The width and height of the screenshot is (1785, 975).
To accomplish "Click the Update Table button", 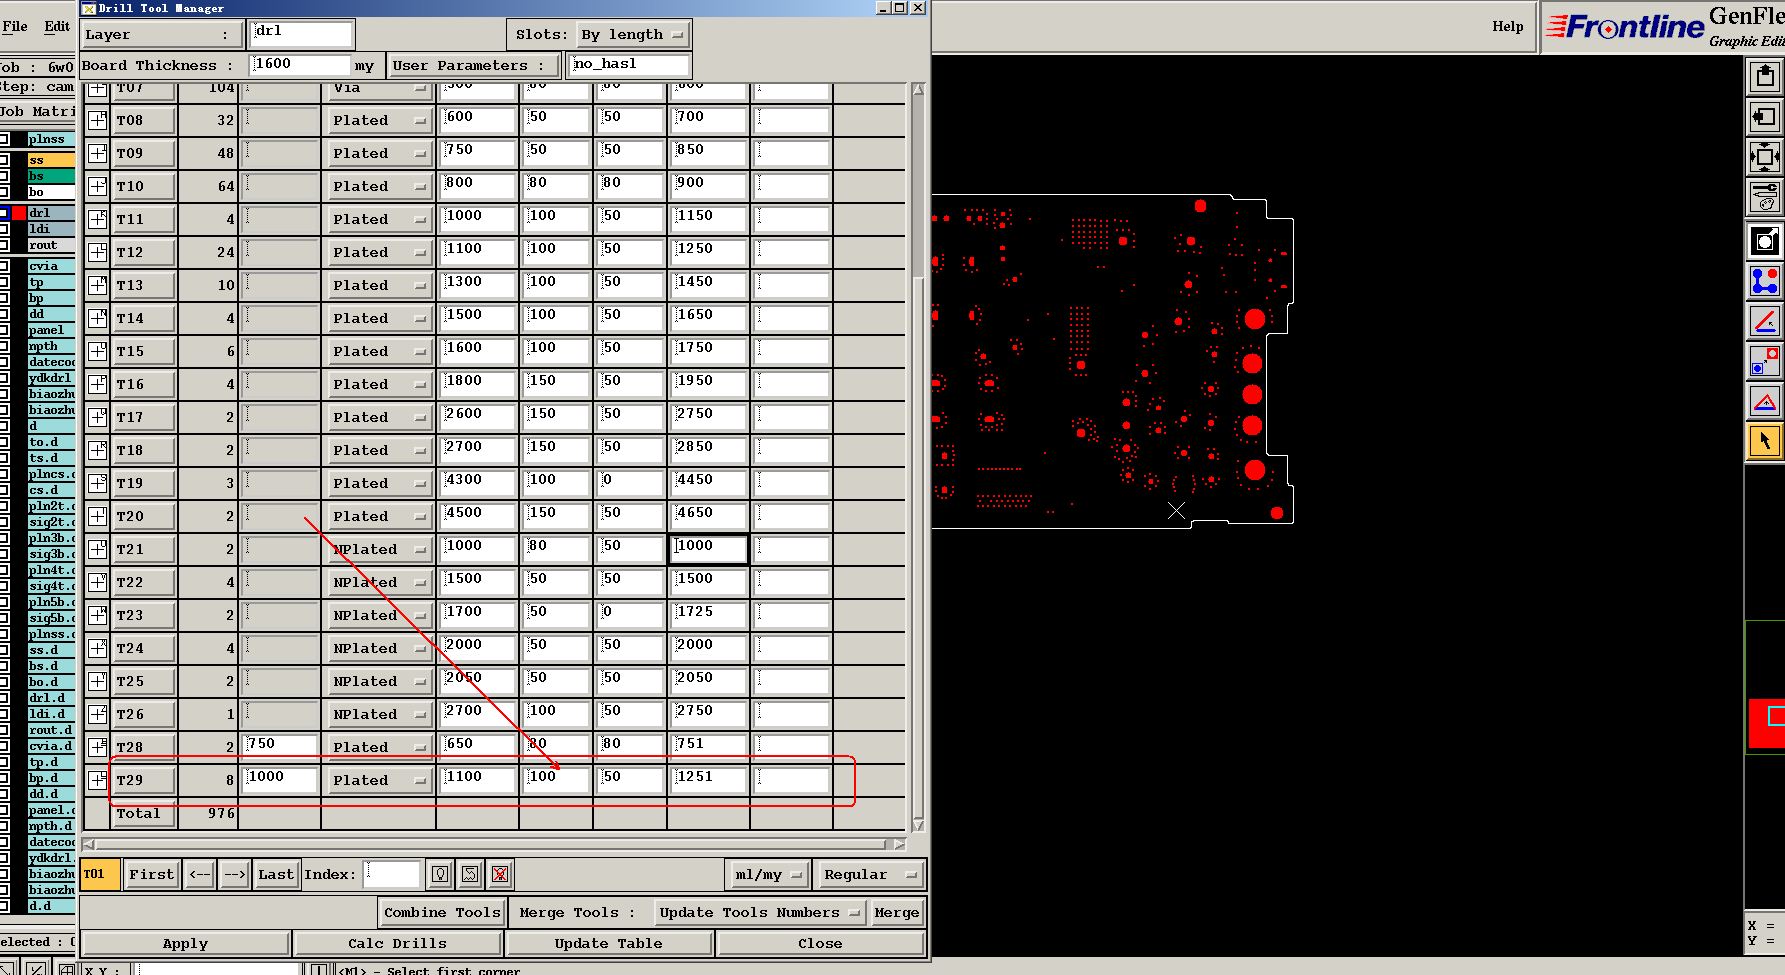I will click(x=608, y=943).
